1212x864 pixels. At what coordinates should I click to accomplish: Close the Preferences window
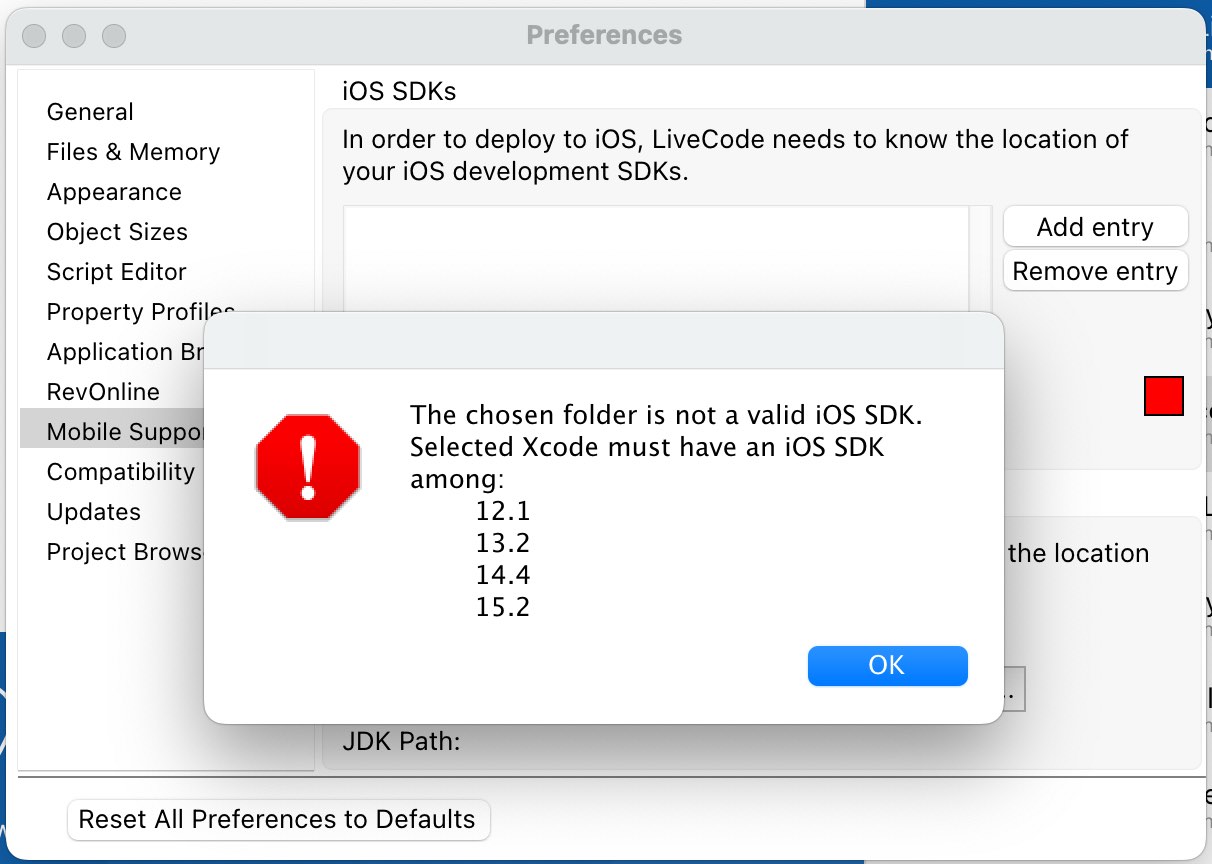[34, 36]
